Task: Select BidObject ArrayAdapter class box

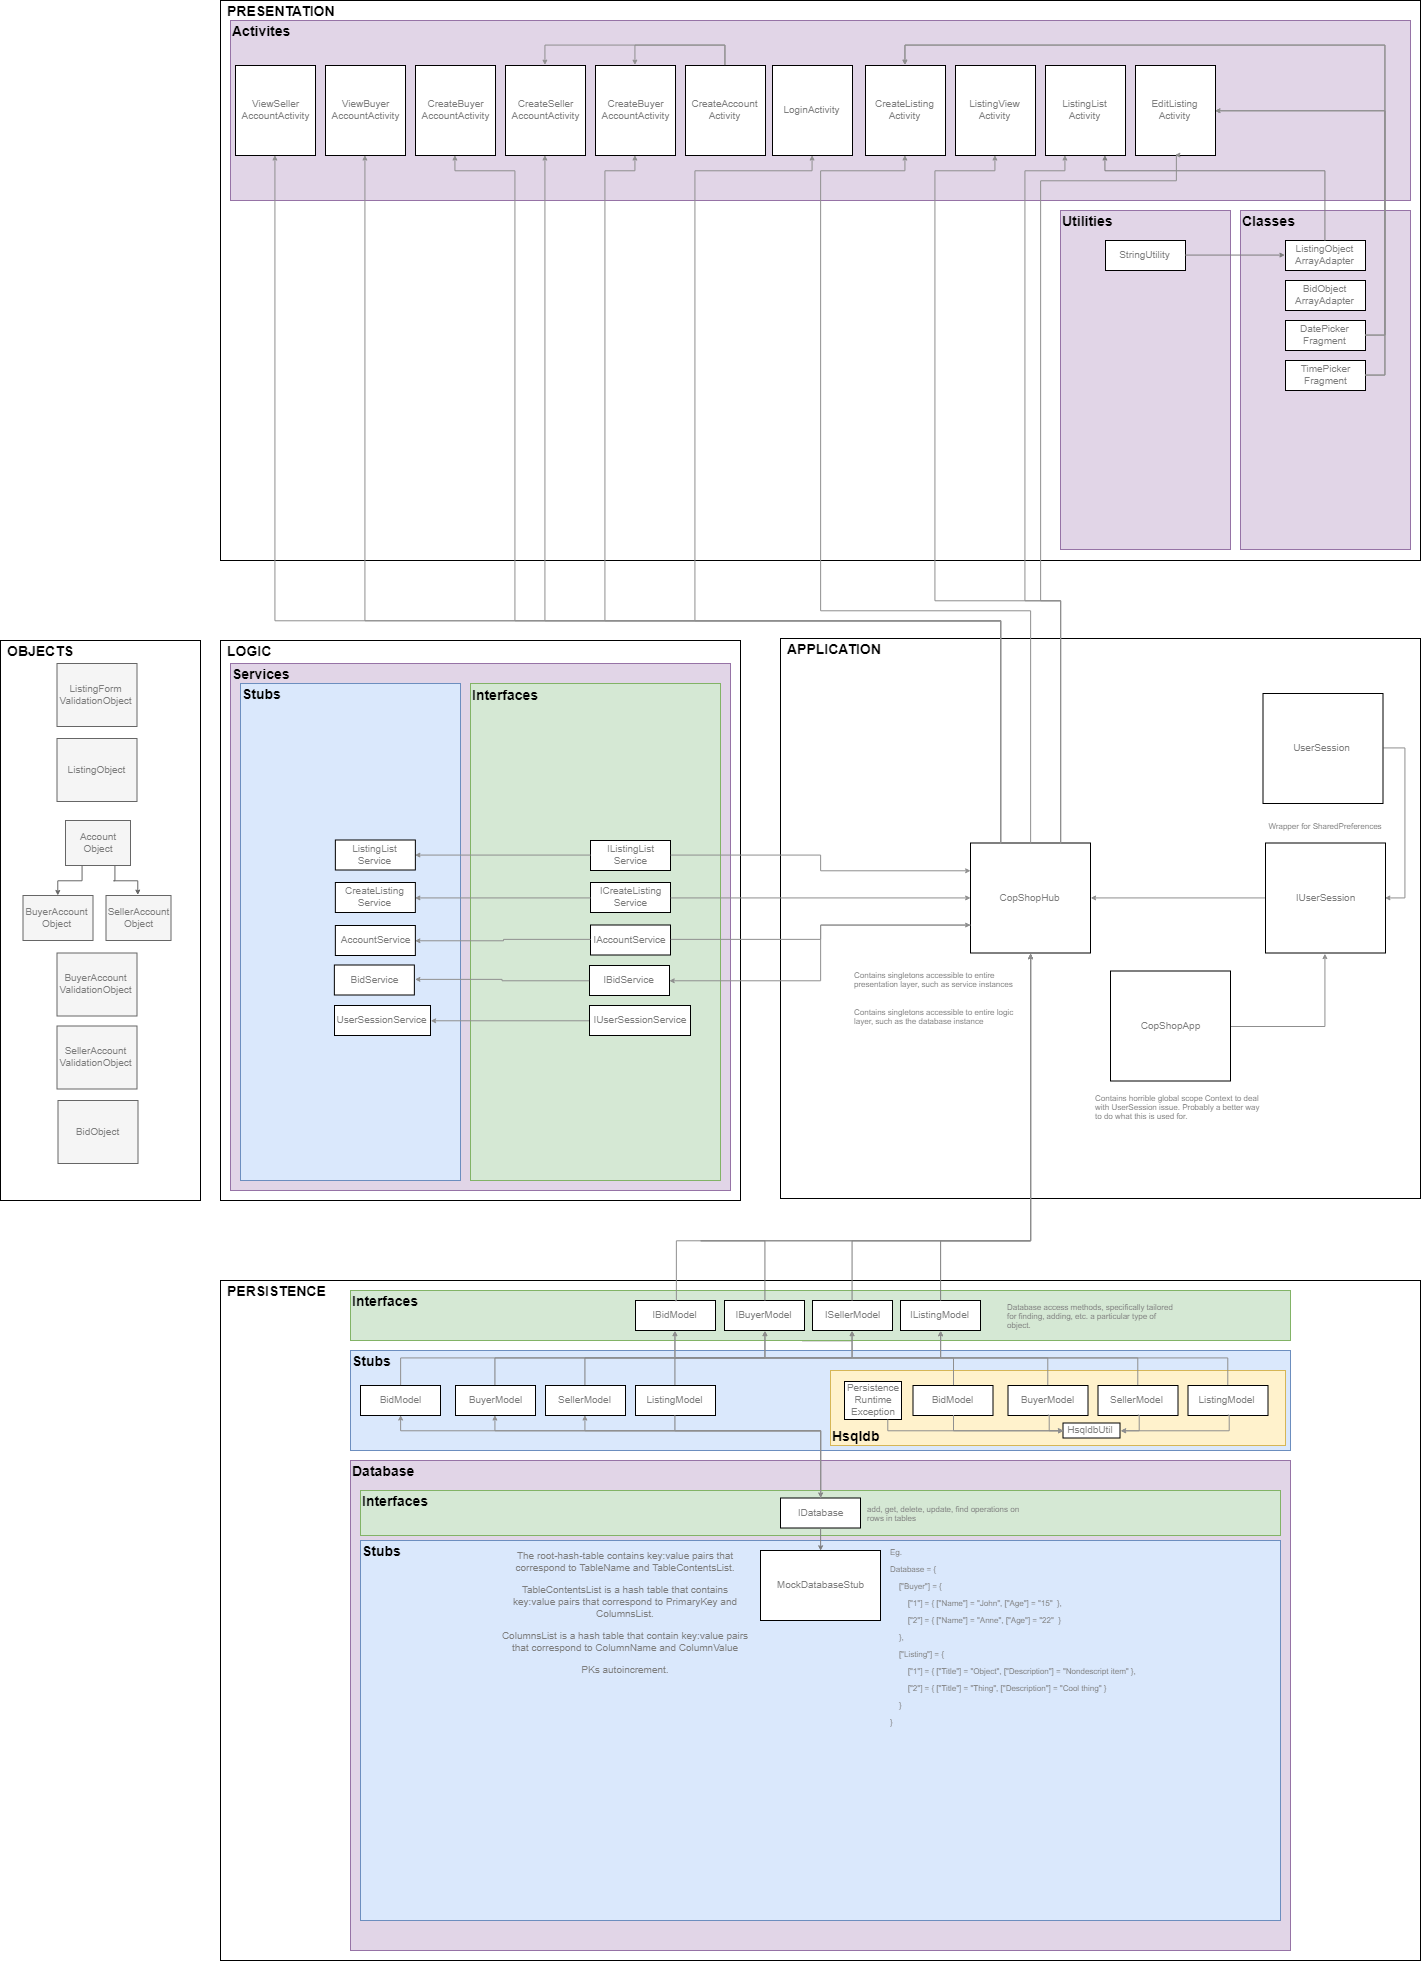Action: [1325, 295]
